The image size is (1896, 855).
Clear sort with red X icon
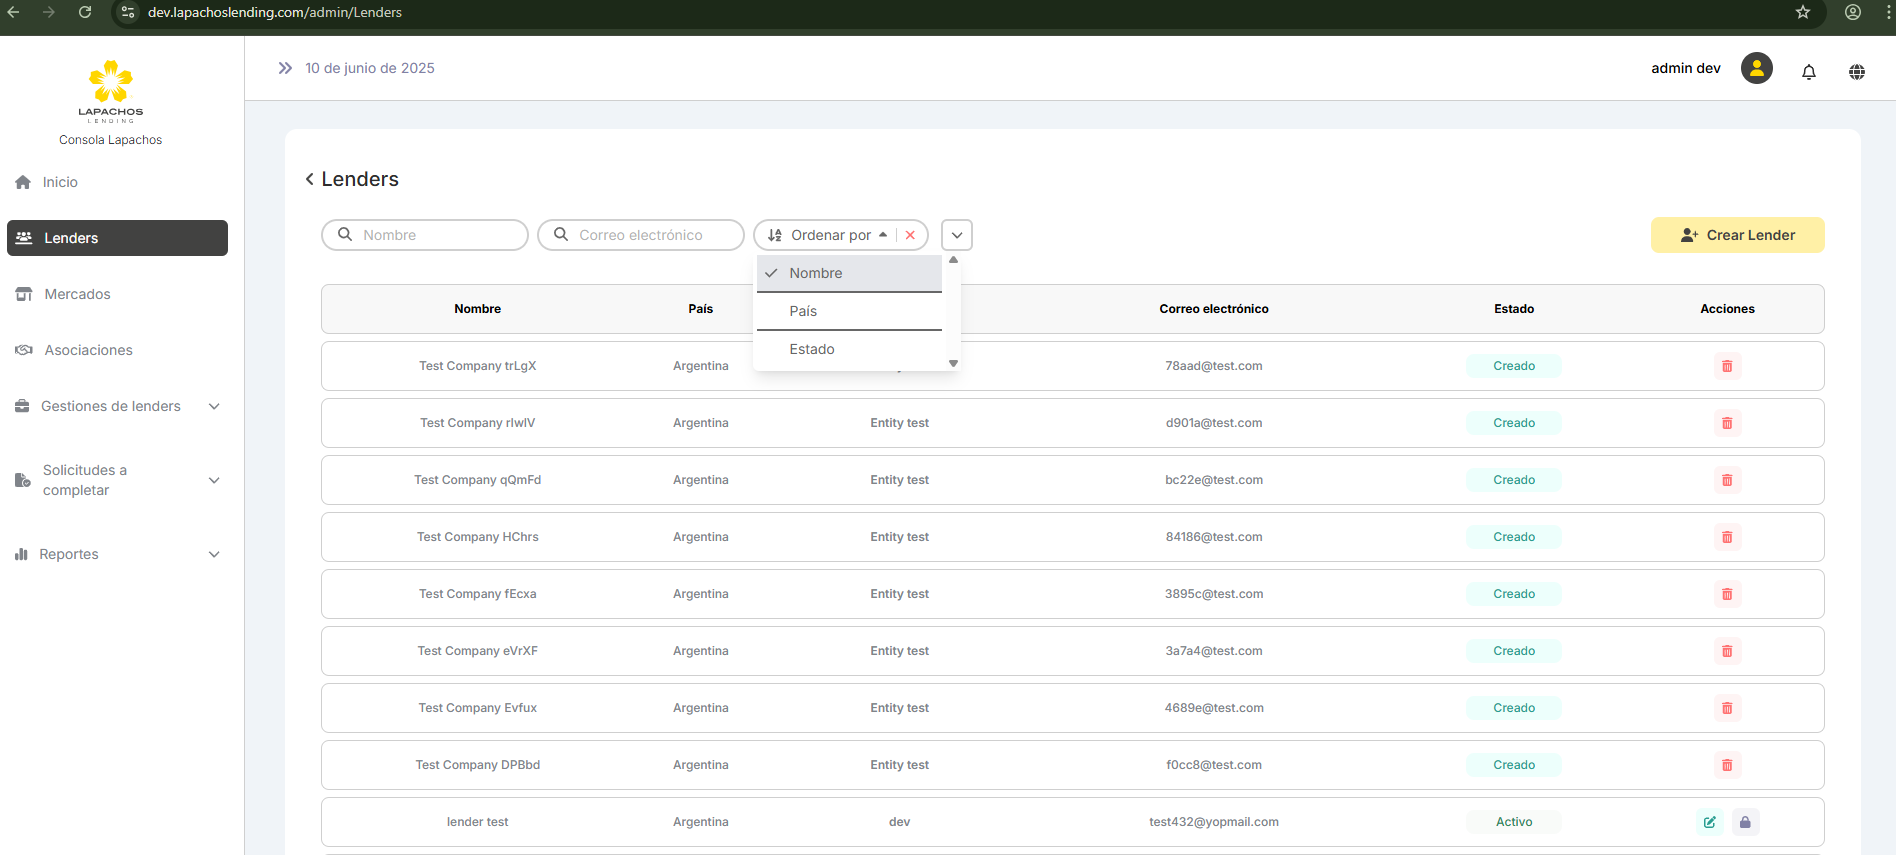coord(910,235)
